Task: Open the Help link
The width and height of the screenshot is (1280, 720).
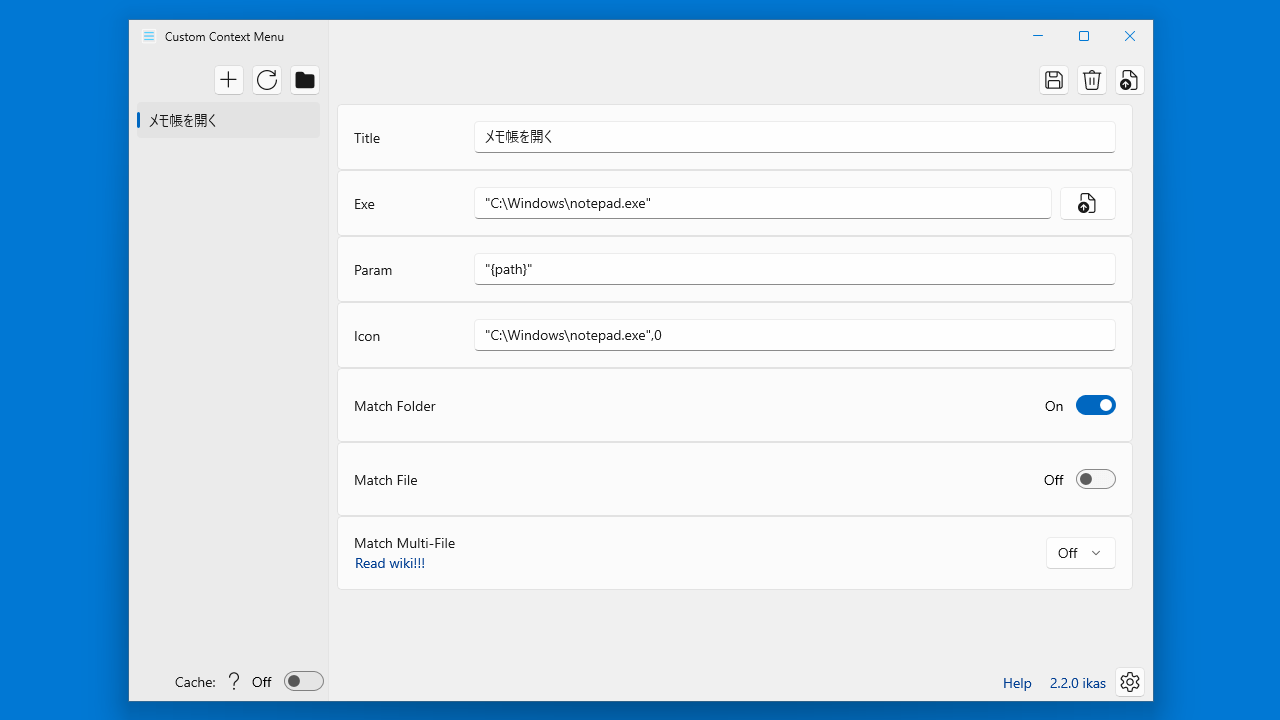Action: pyautogui.click(x=1017, y=683)
